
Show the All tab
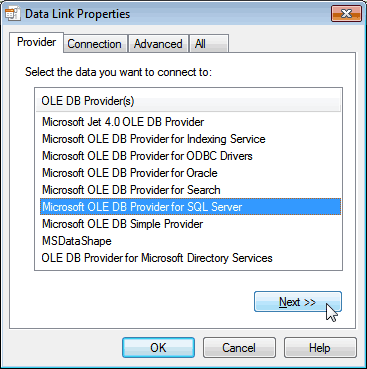point(209,44)
